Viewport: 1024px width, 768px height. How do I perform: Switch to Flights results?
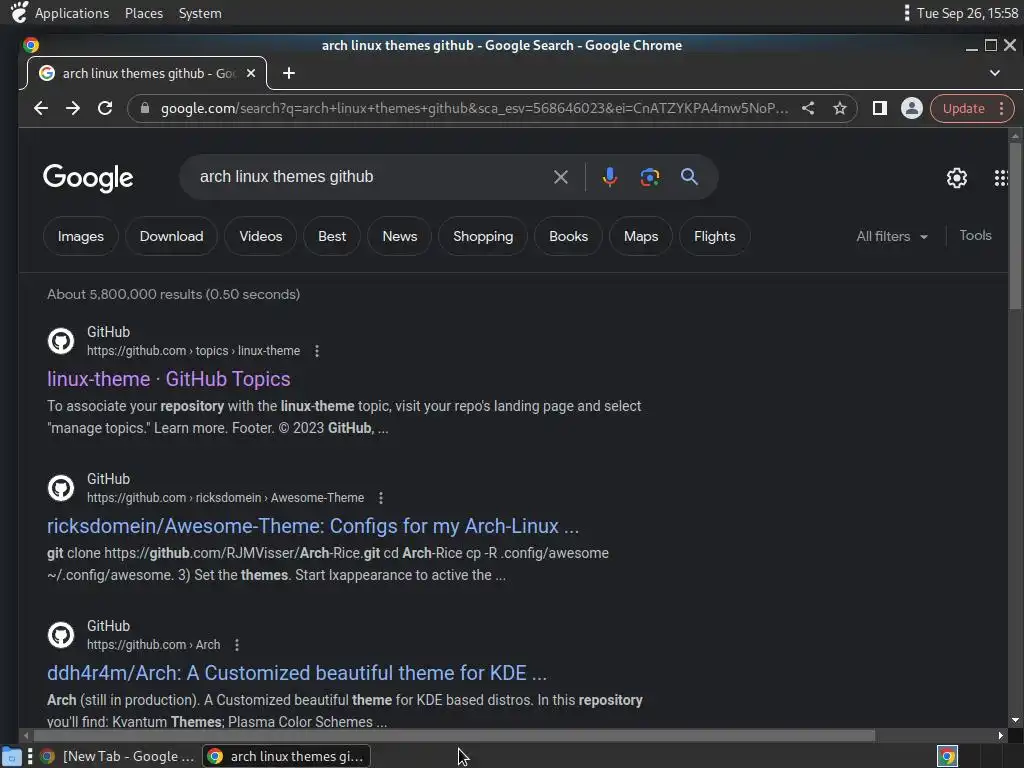(714, 236)
